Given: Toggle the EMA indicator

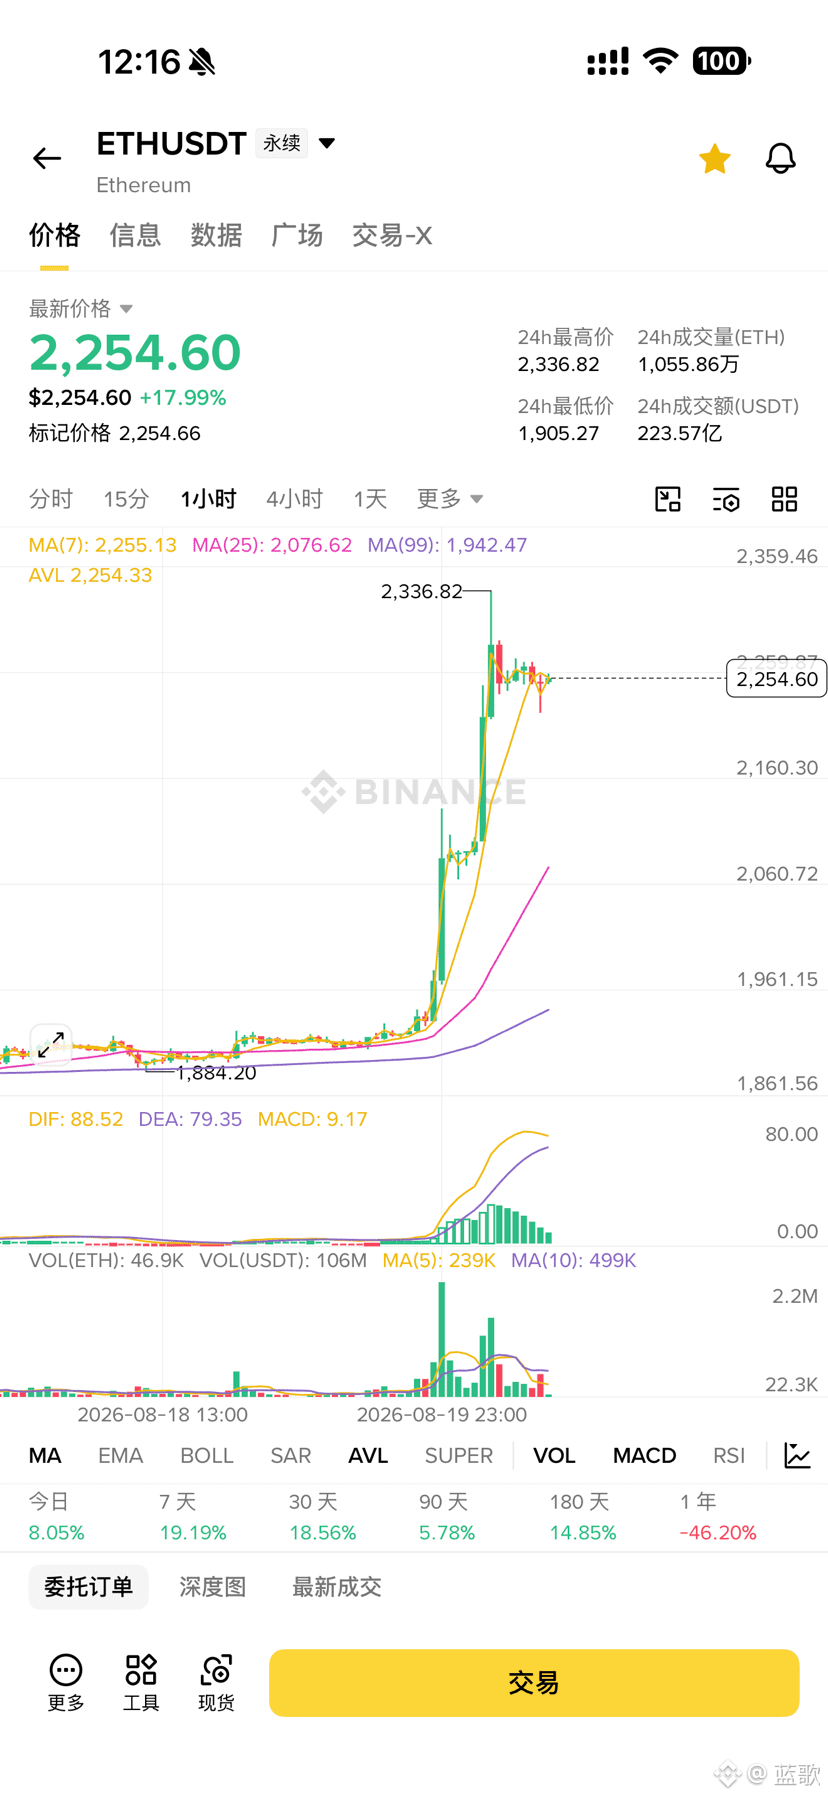Looking at the screenshot, I should (x=121, y=1455).
